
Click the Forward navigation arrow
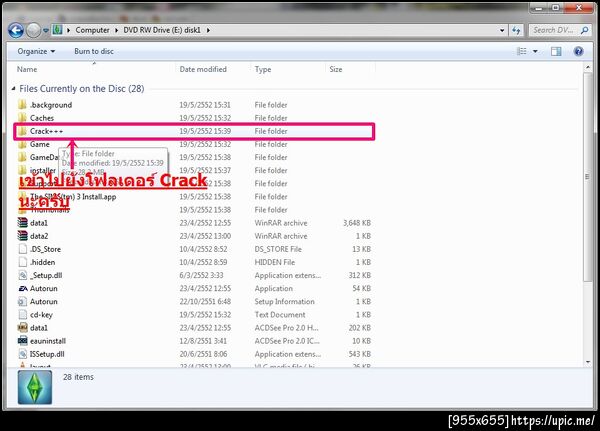point(33,30)
